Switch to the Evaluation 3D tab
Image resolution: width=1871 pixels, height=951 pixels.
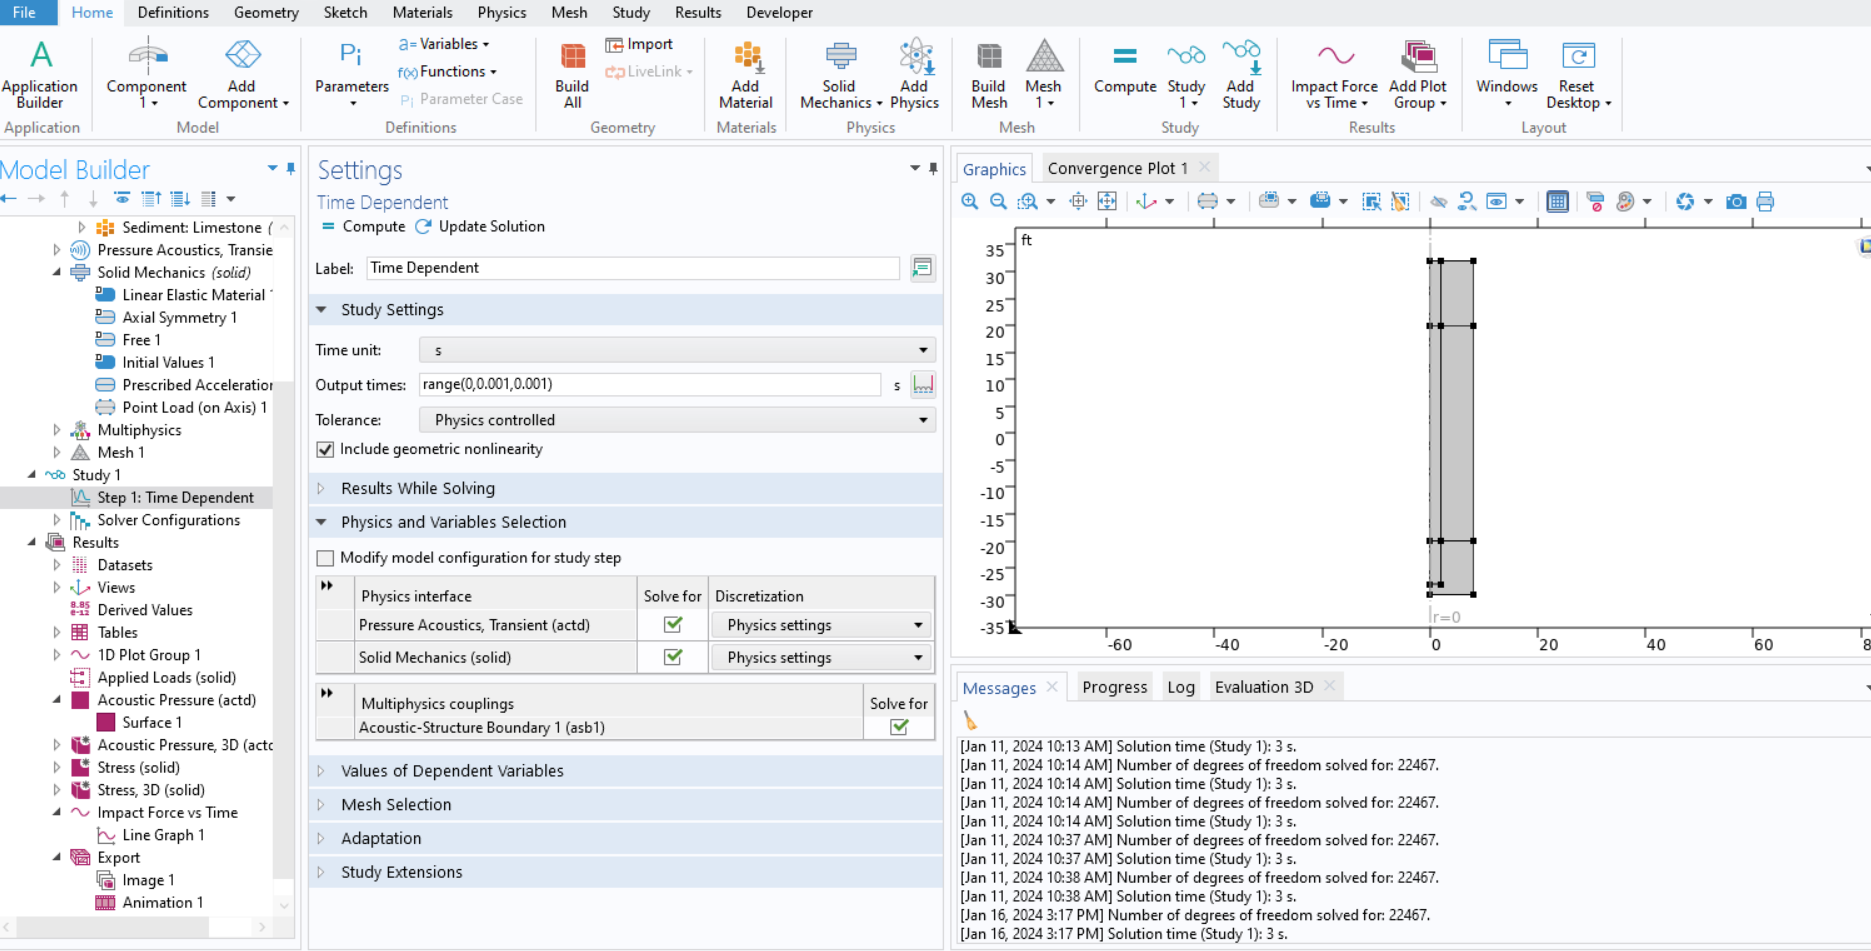pyautogui.click(x=1264, y=687)
